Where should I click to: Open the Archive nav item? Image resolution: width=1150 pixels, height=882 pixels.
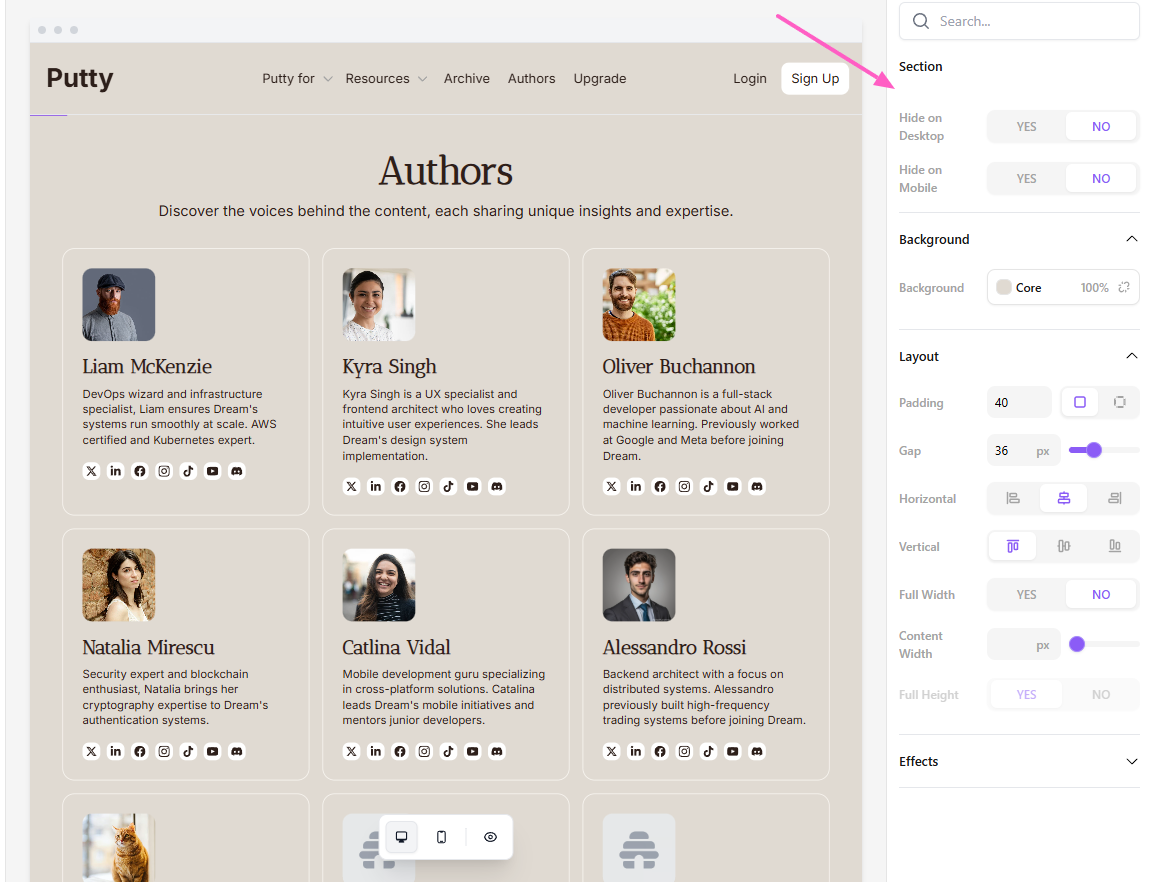pyautogui.click(x=467, y=79)
